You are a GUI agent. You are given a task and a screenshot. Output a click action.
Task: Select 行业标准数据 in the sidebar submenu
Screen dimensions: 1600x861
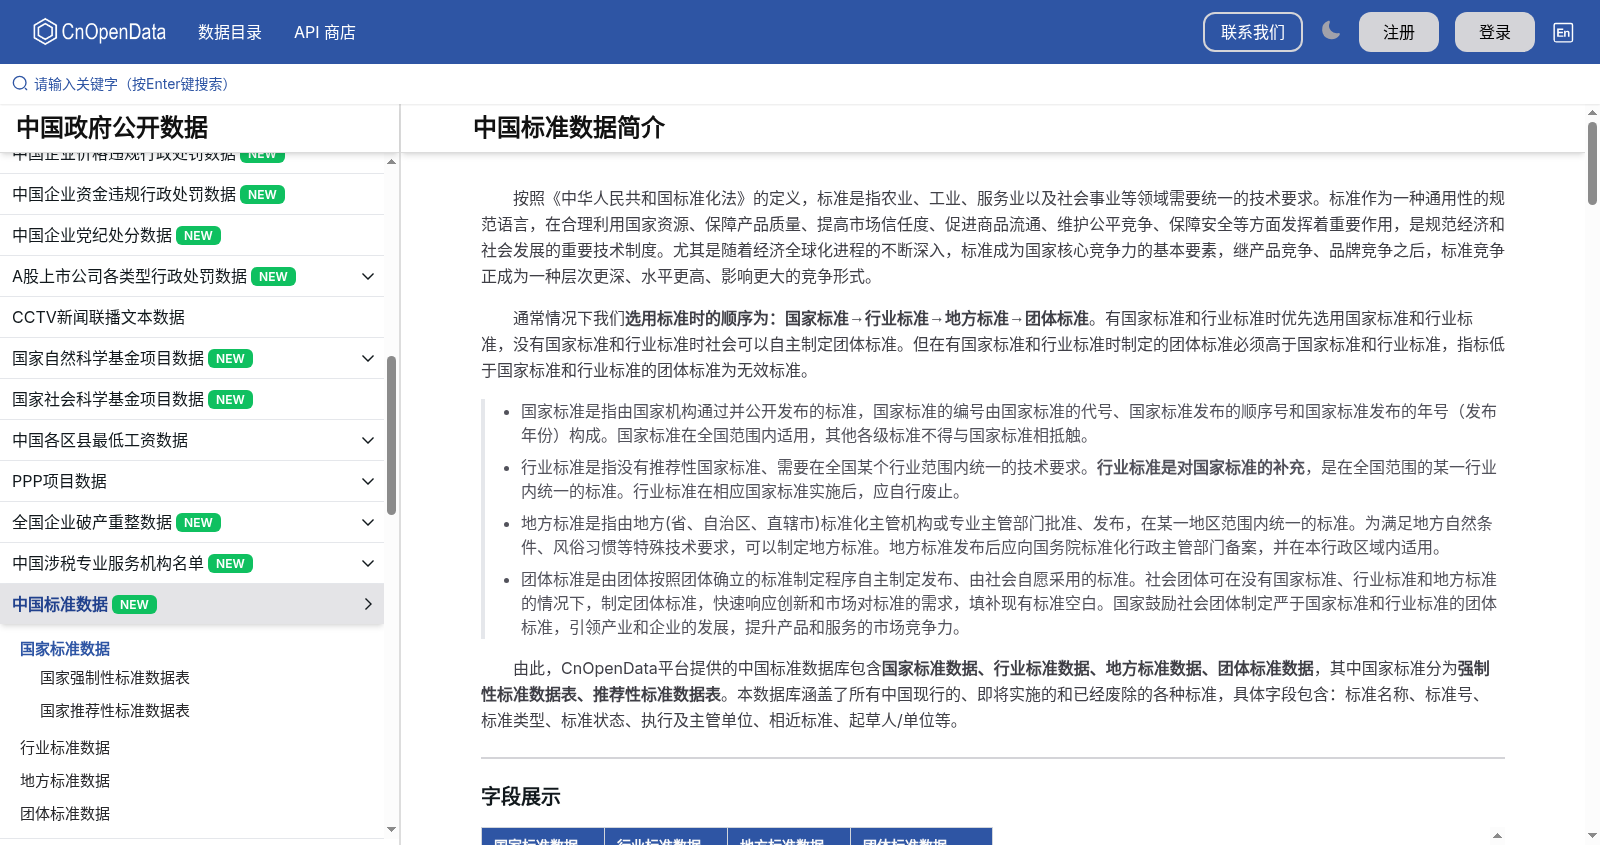tap(65, 748)
